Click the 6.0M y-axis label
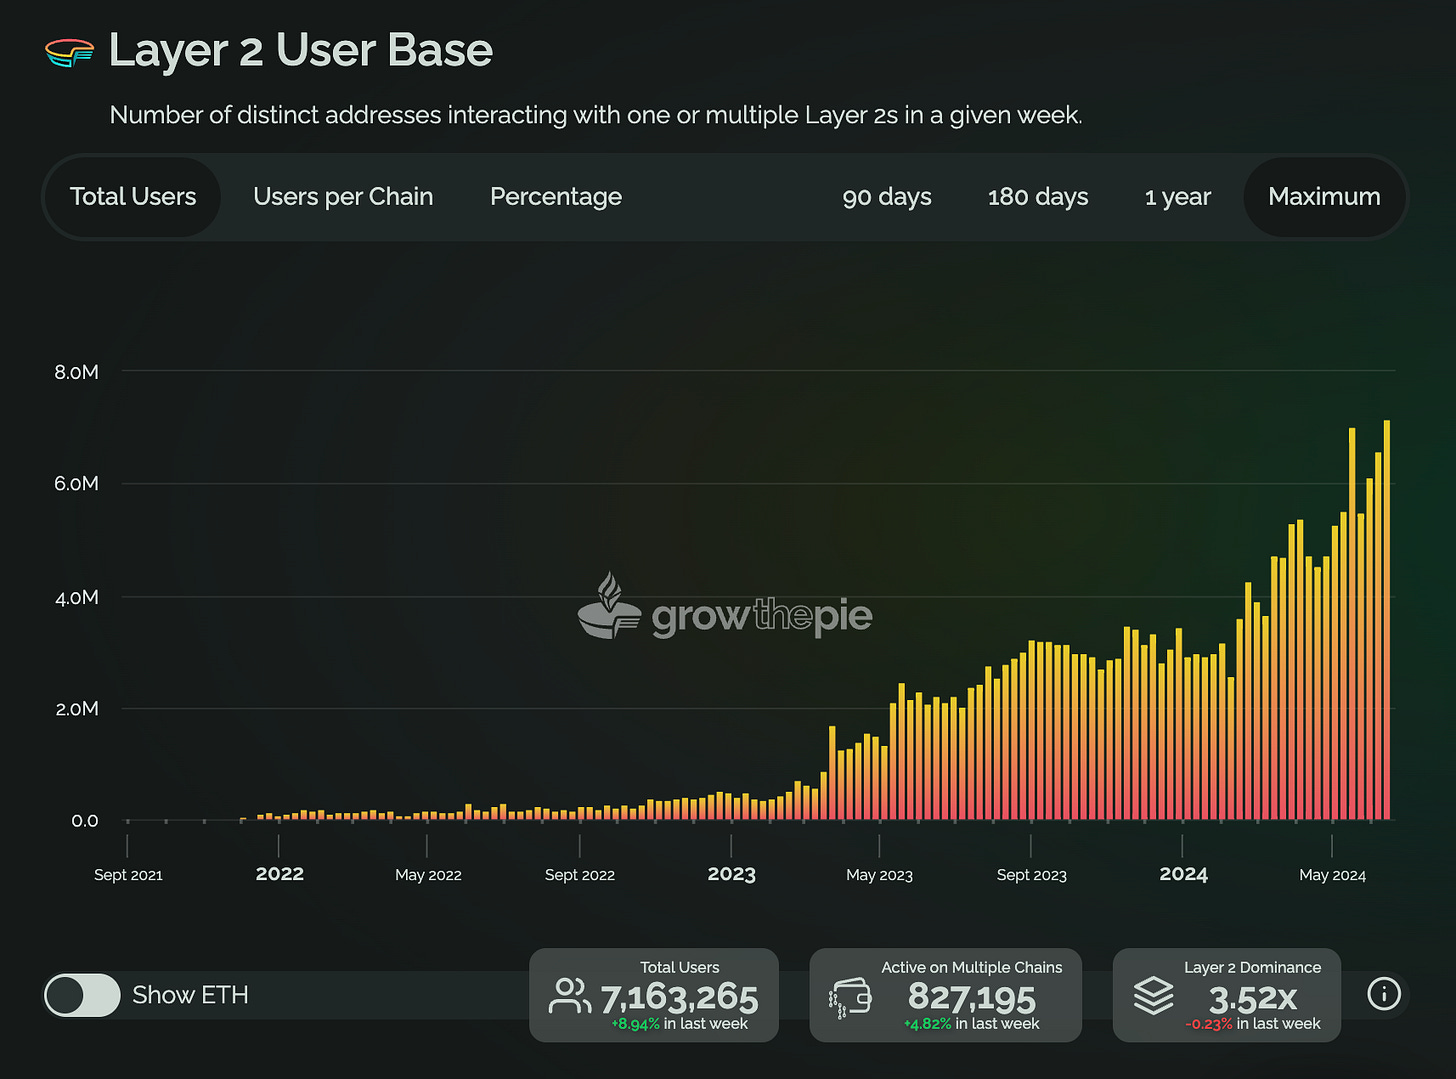Image resolution: width=1456 pixels, height=1079 pixels. (77, 484)
